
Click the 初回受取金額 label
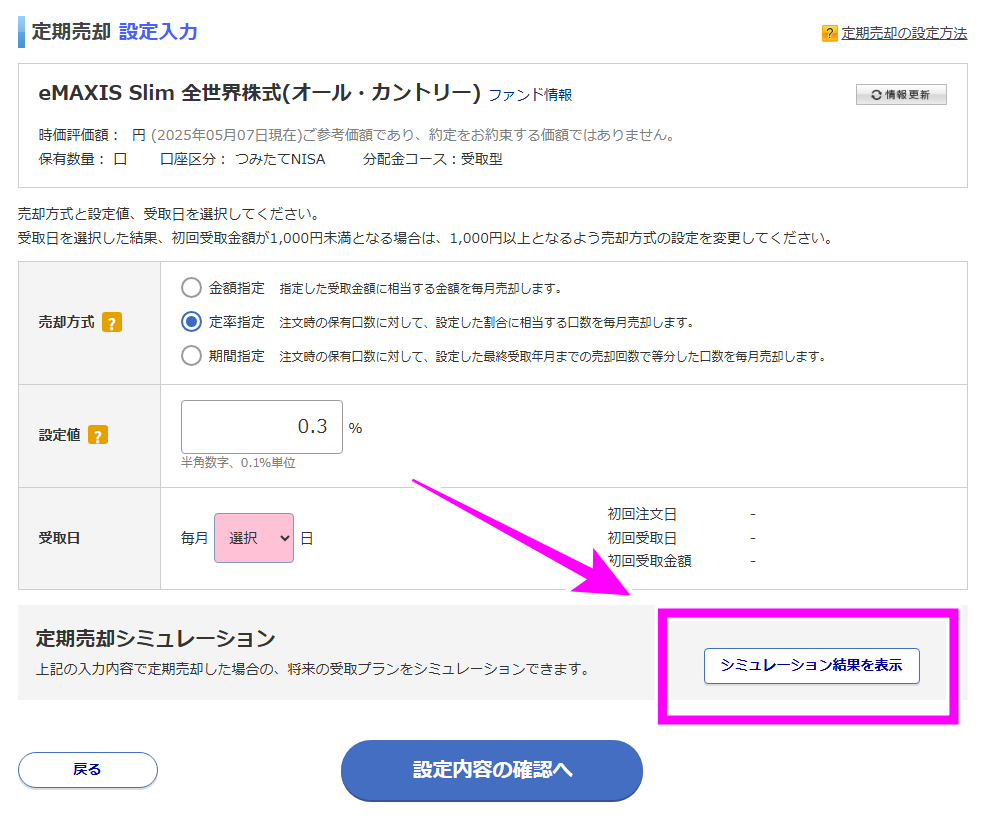[649, 561]
